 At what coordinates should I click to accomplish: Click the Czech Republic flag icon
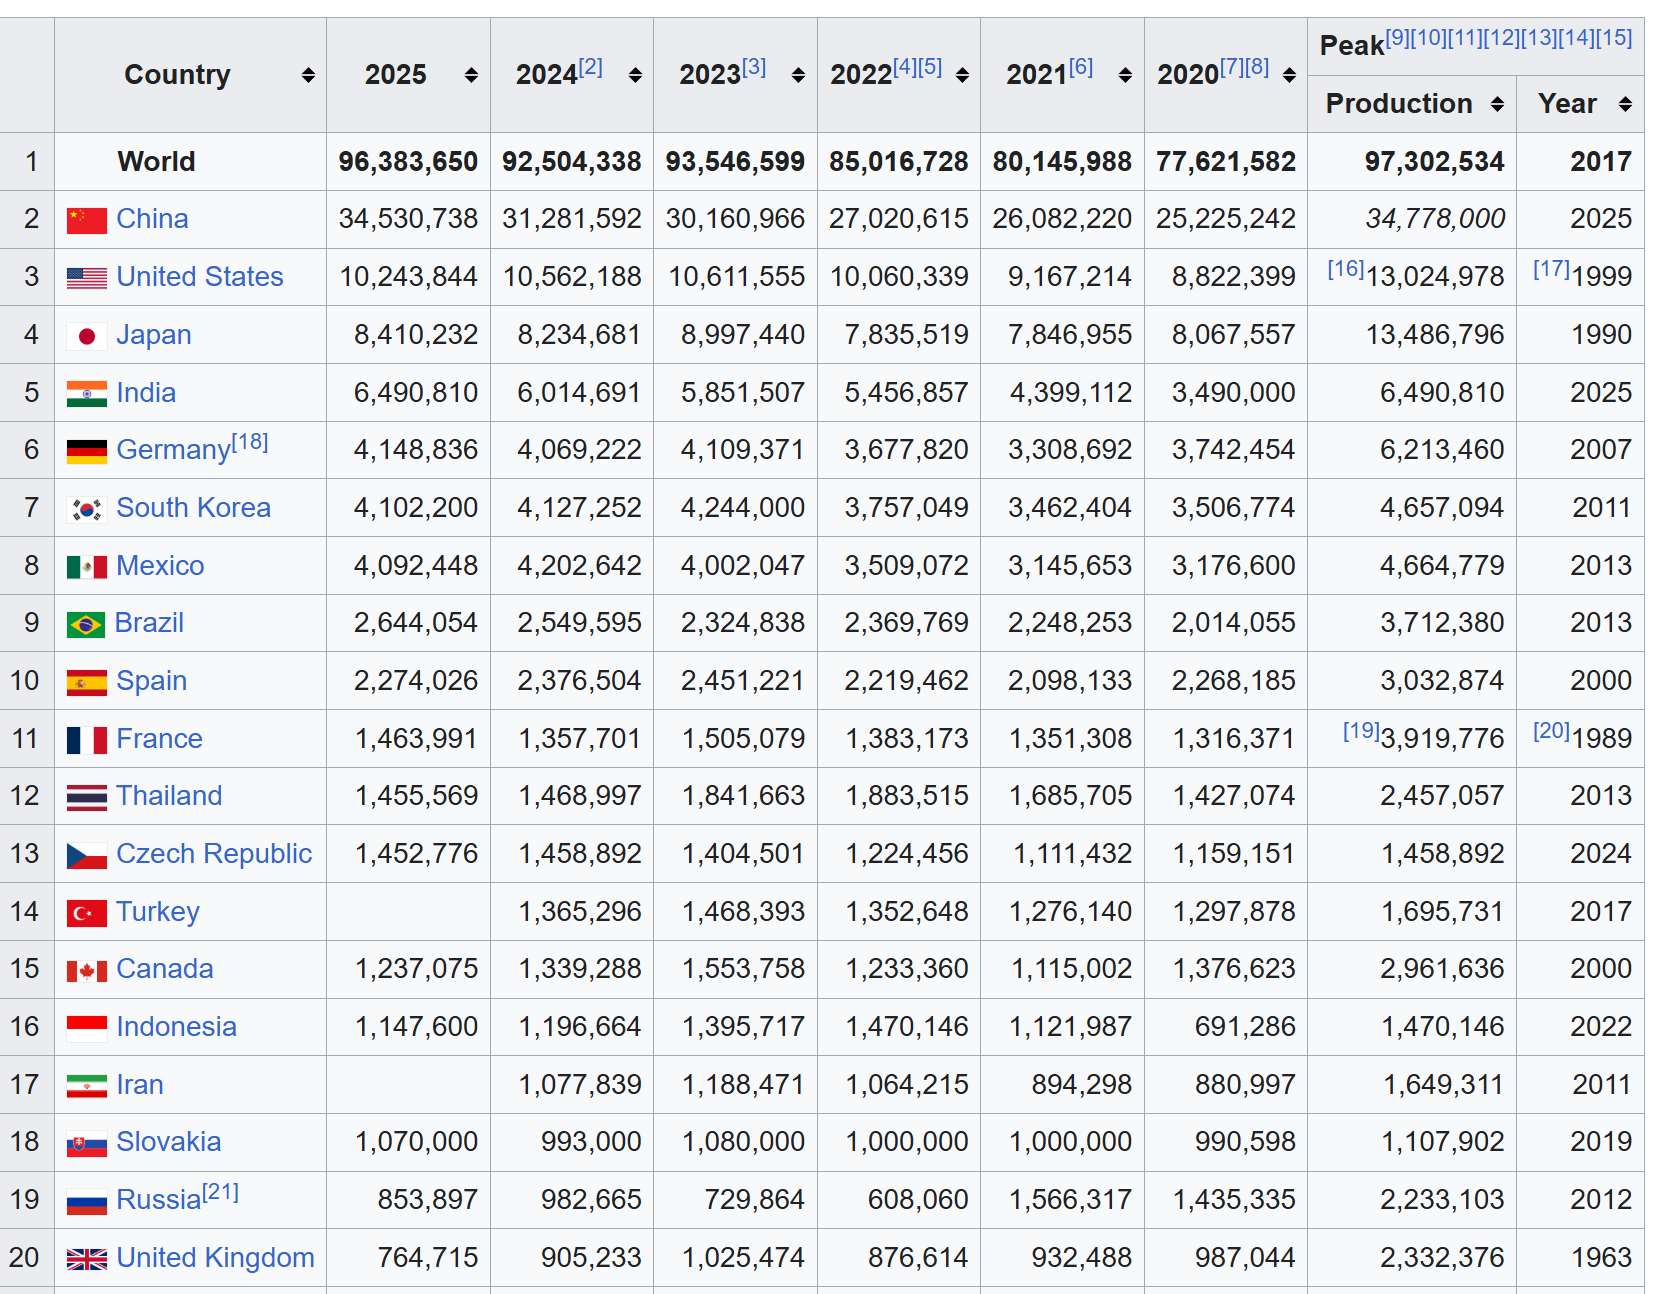click(x=86, y=855)
